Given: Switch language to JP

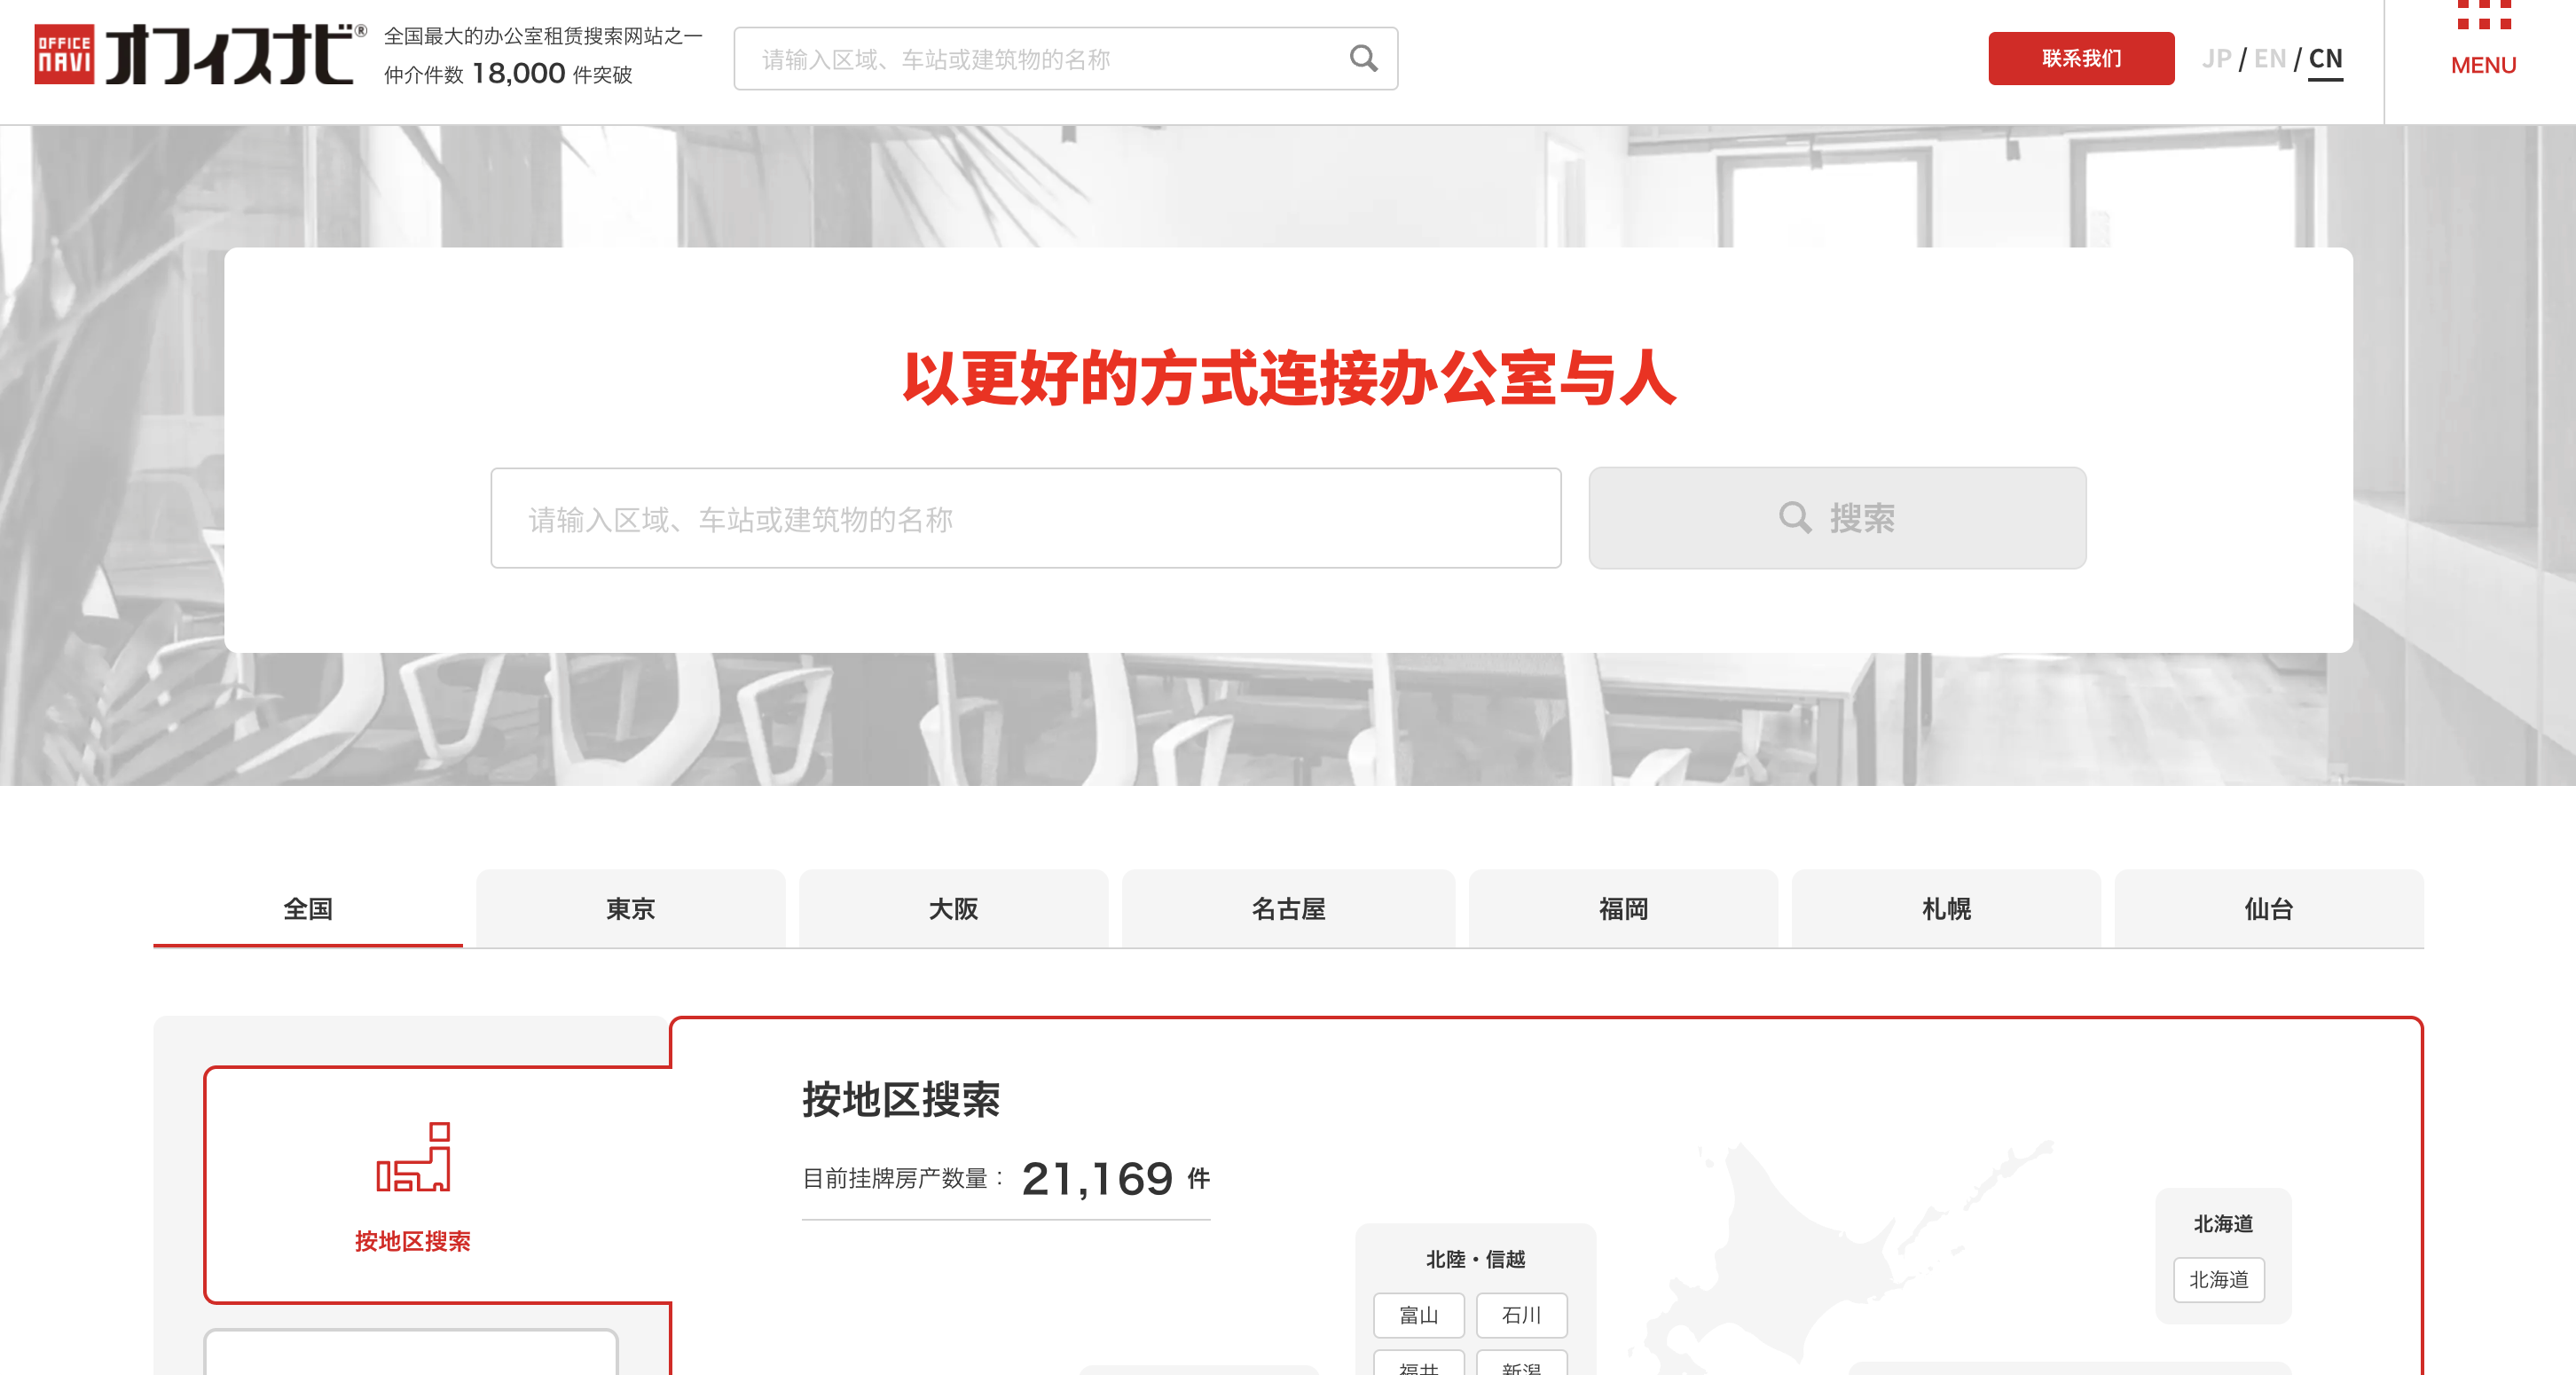Looking at the screenshot, I should coord(2216,58).
